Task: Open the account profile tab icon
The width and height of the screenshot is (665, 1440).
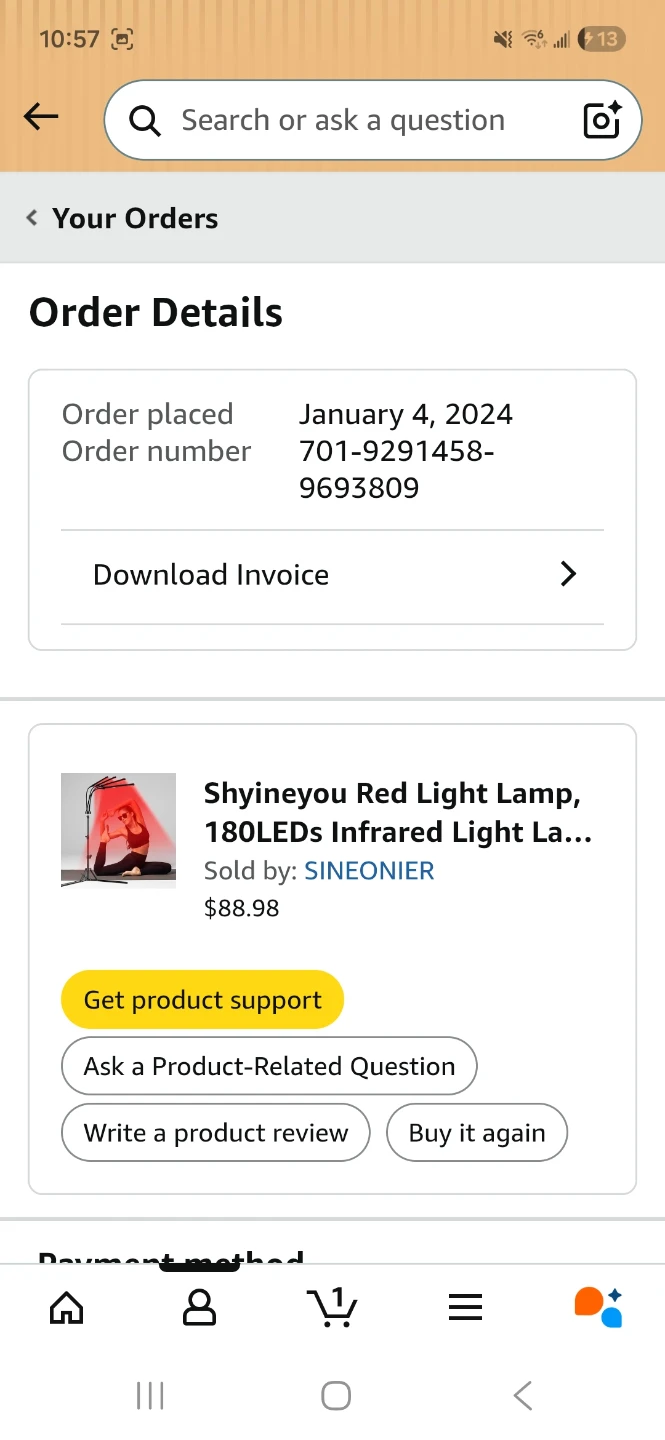Action: point(199,1307)
